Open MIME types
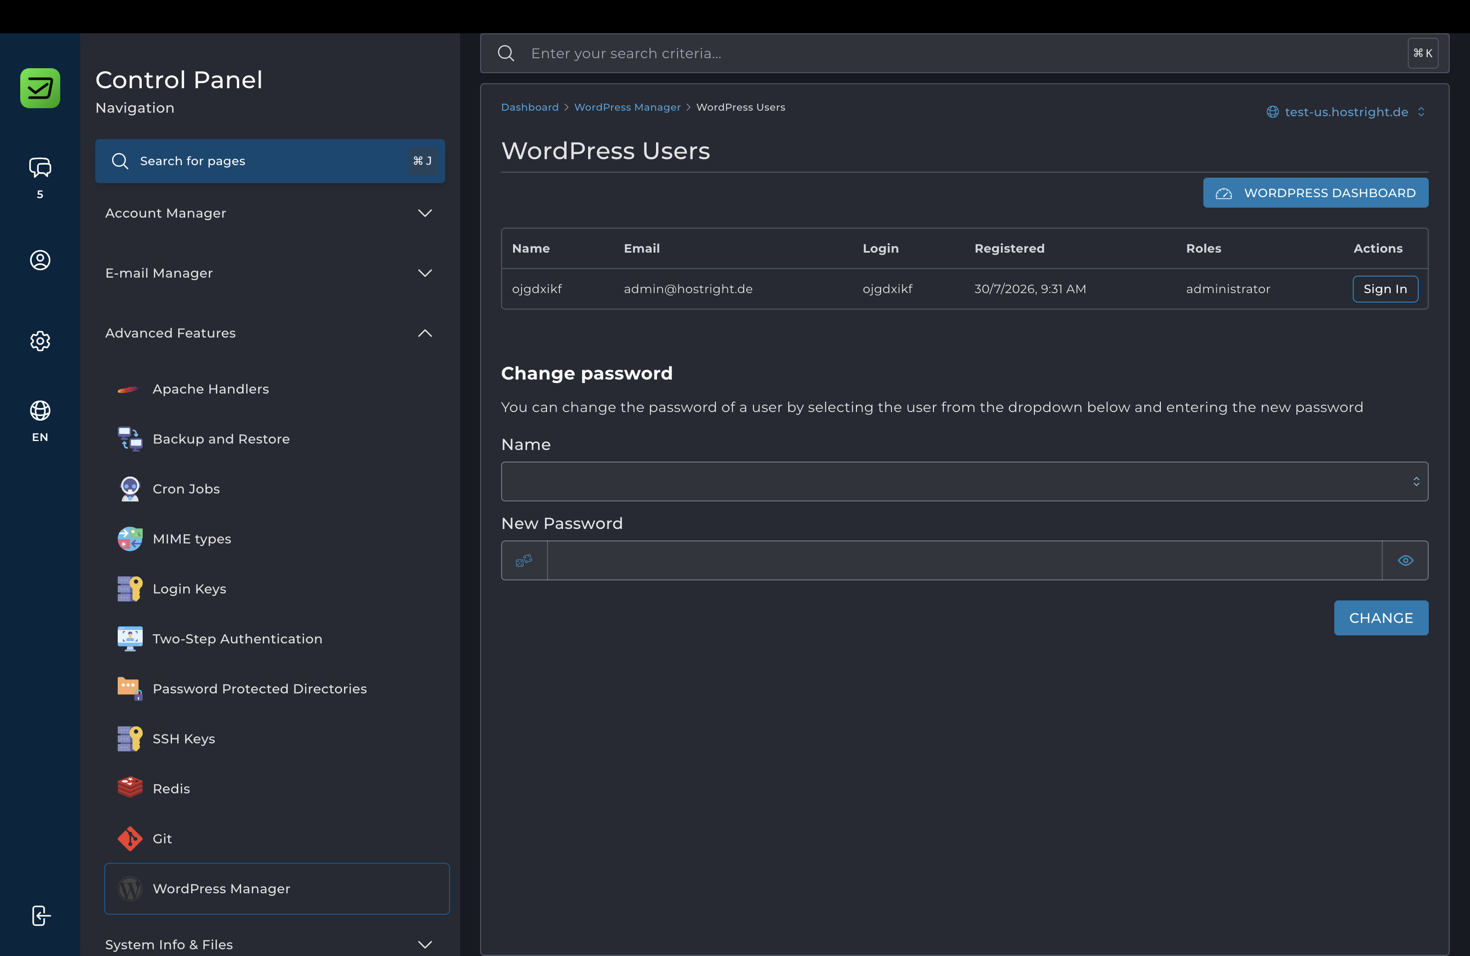Viewport: 1470px width, 956px height. [192, 539]
